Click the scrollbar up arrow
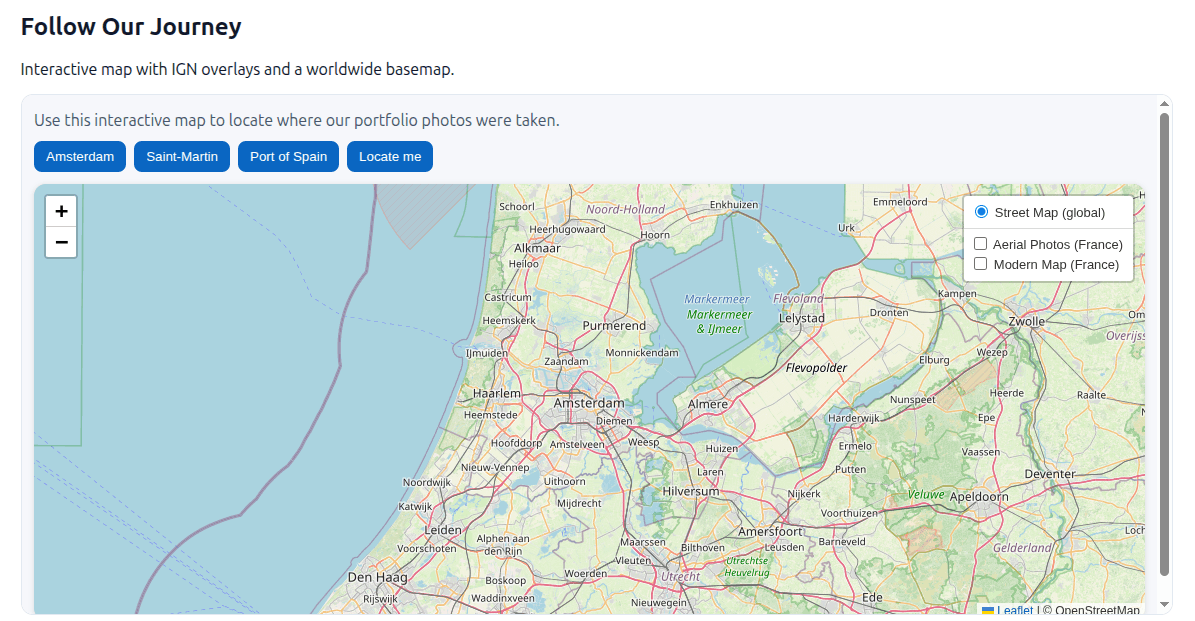Image resolution: width=1195 pixels, height=621 pixels. point(1164,103)
